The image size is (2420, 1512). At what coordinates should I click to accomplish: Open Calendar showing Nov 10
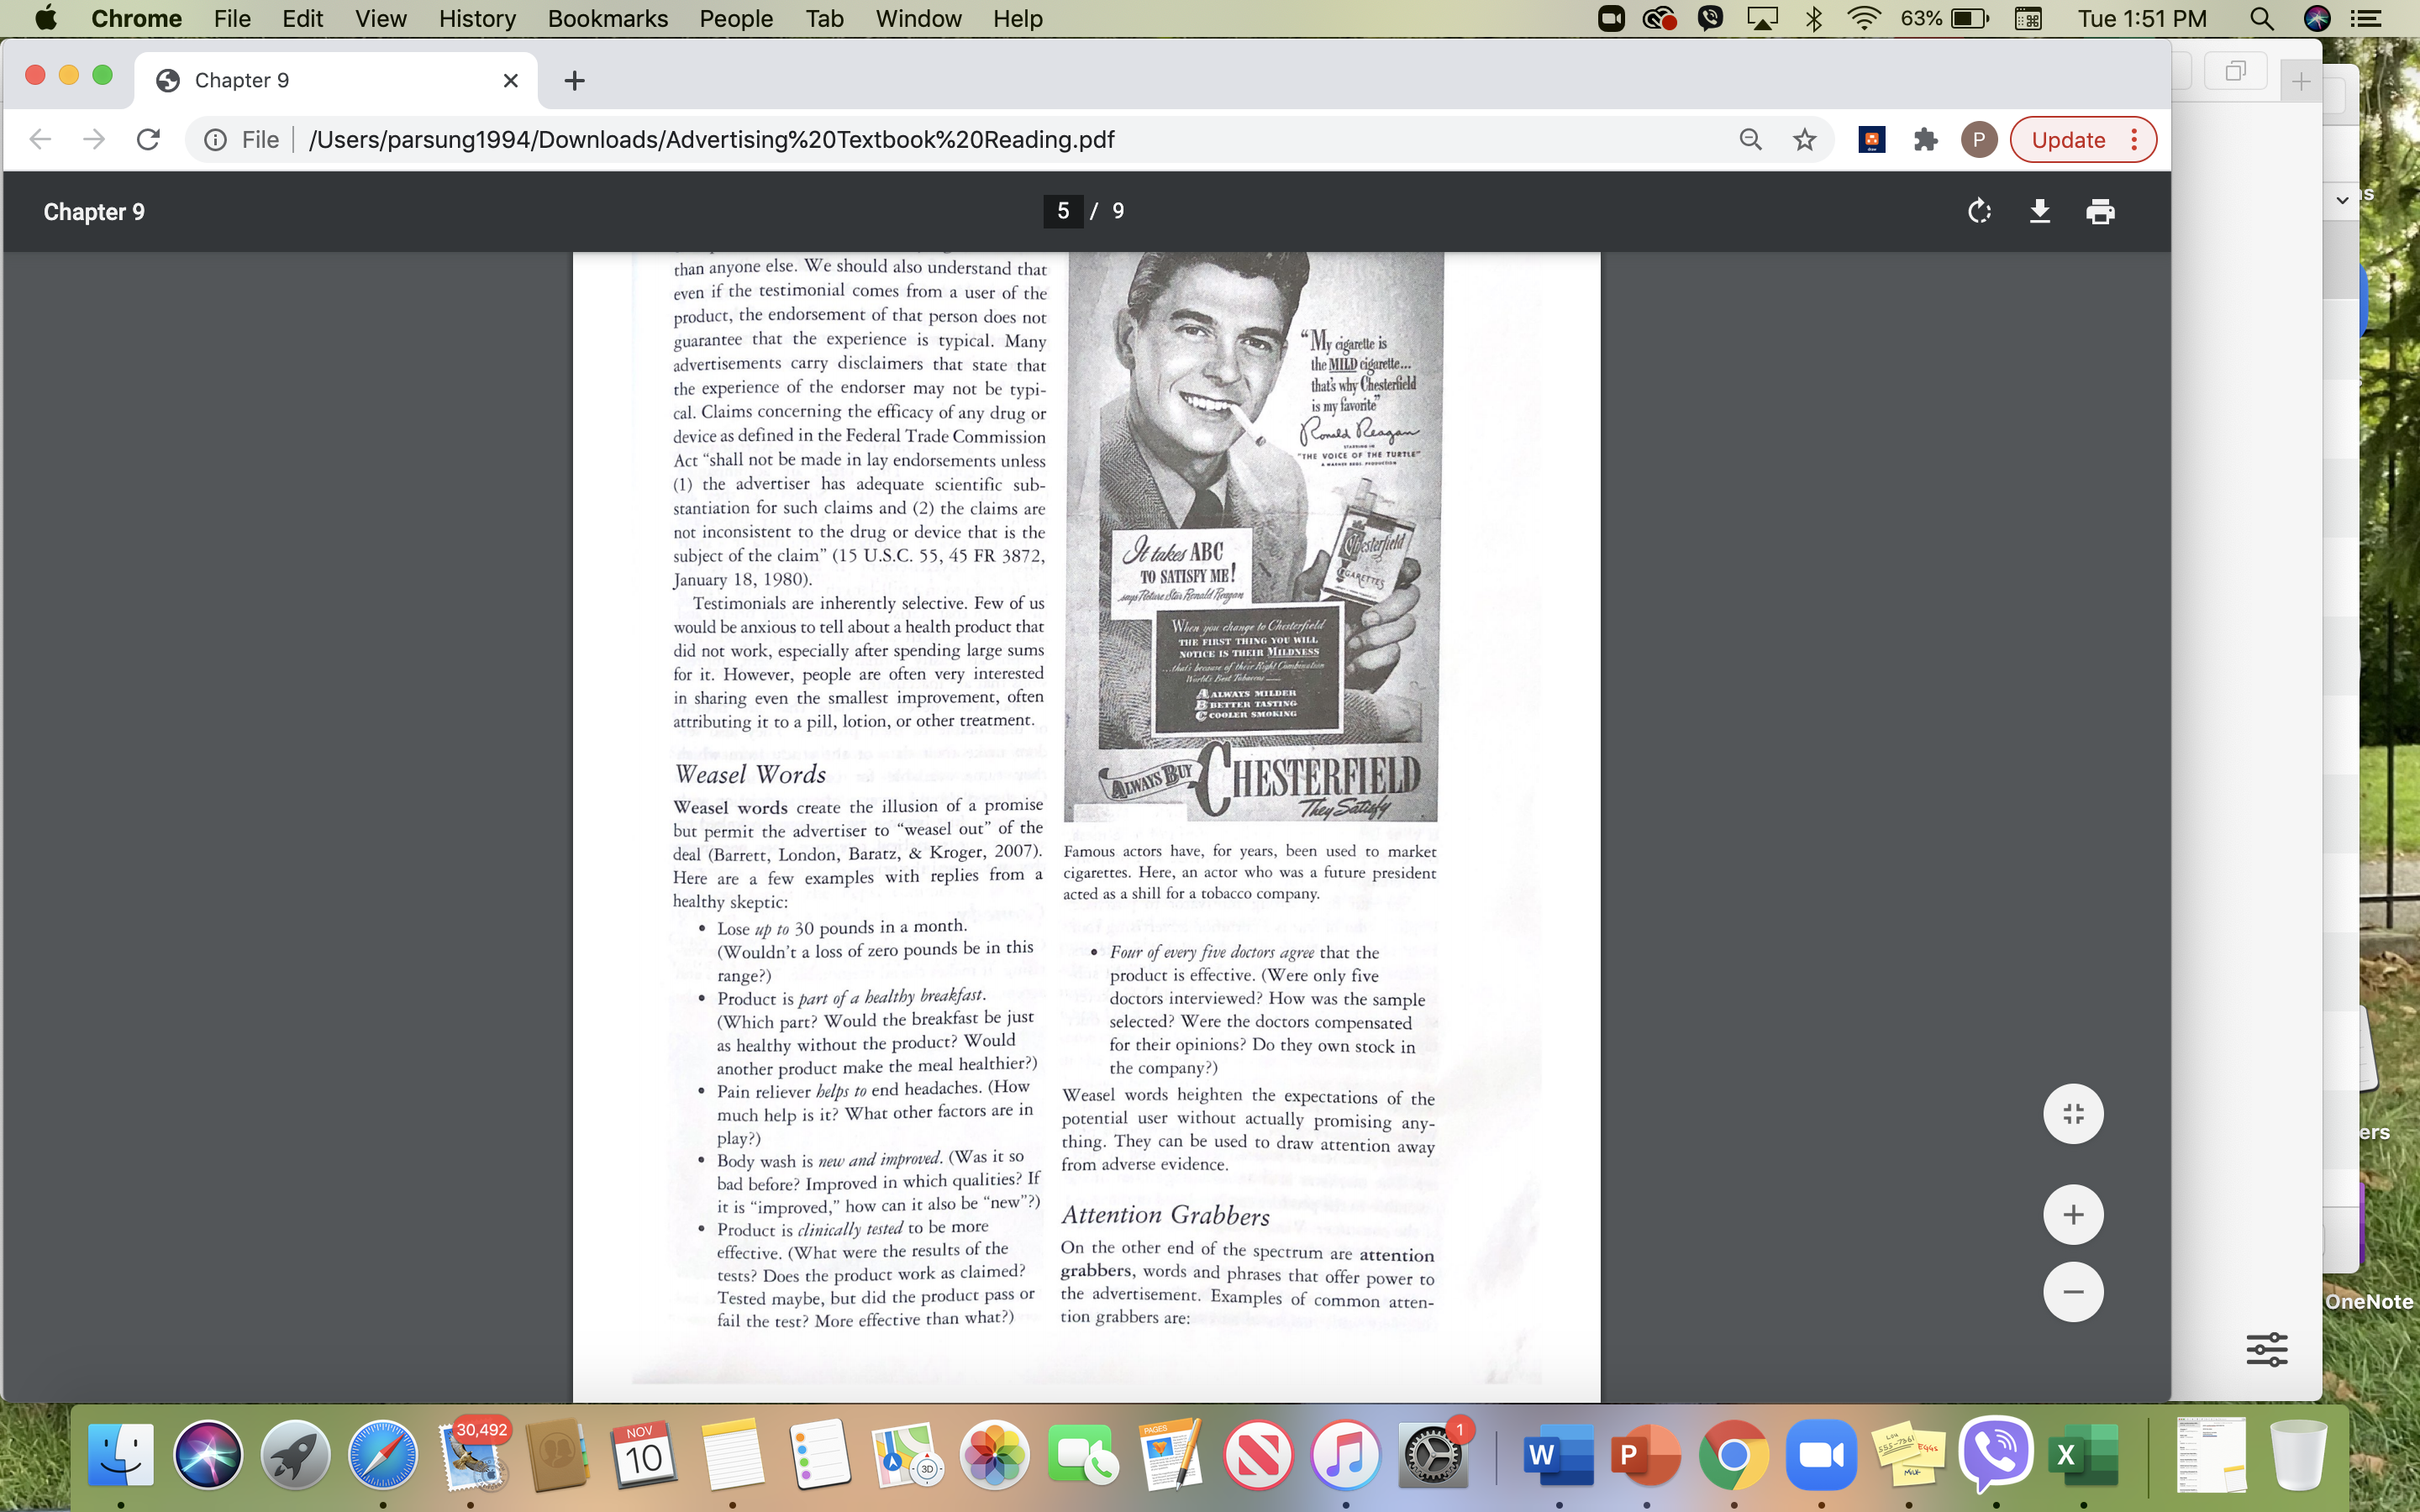pyautogui.click(x=644, y=1454)
